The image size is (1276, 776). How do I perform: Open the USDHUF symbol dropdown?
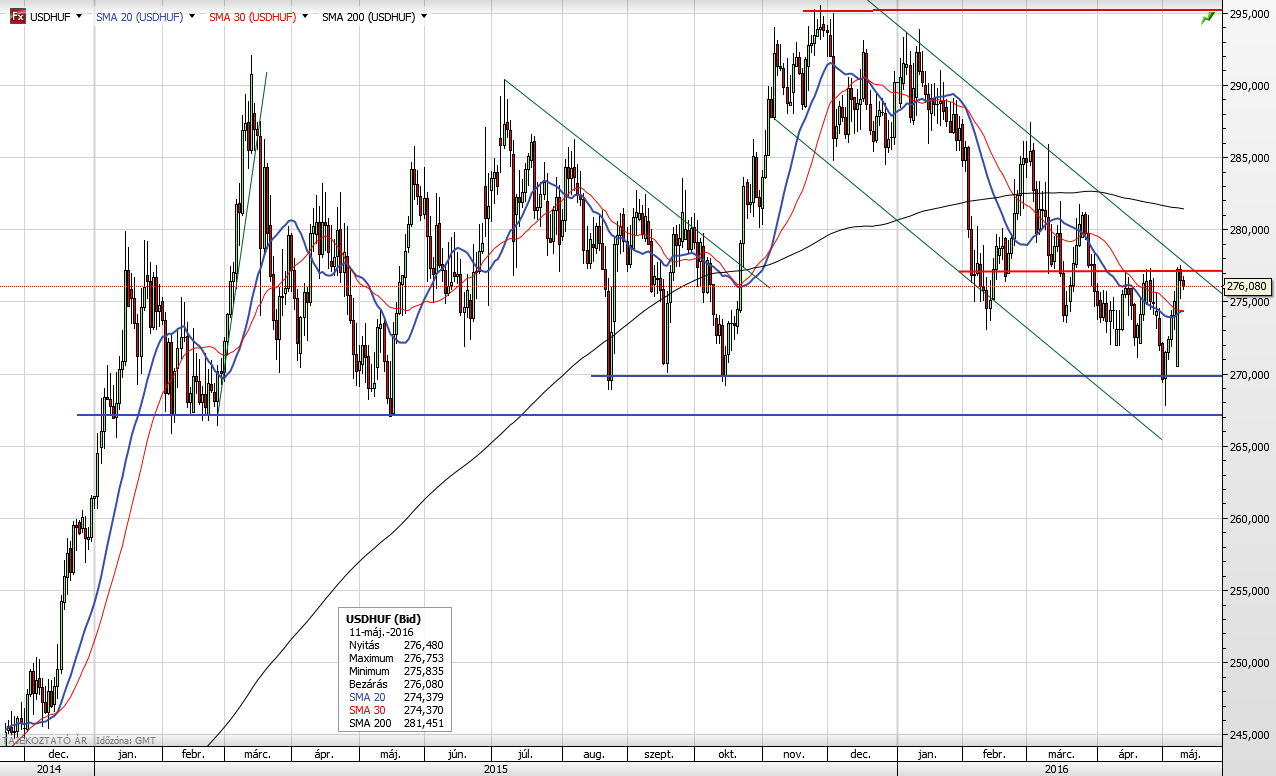click(x=78, y=17)
